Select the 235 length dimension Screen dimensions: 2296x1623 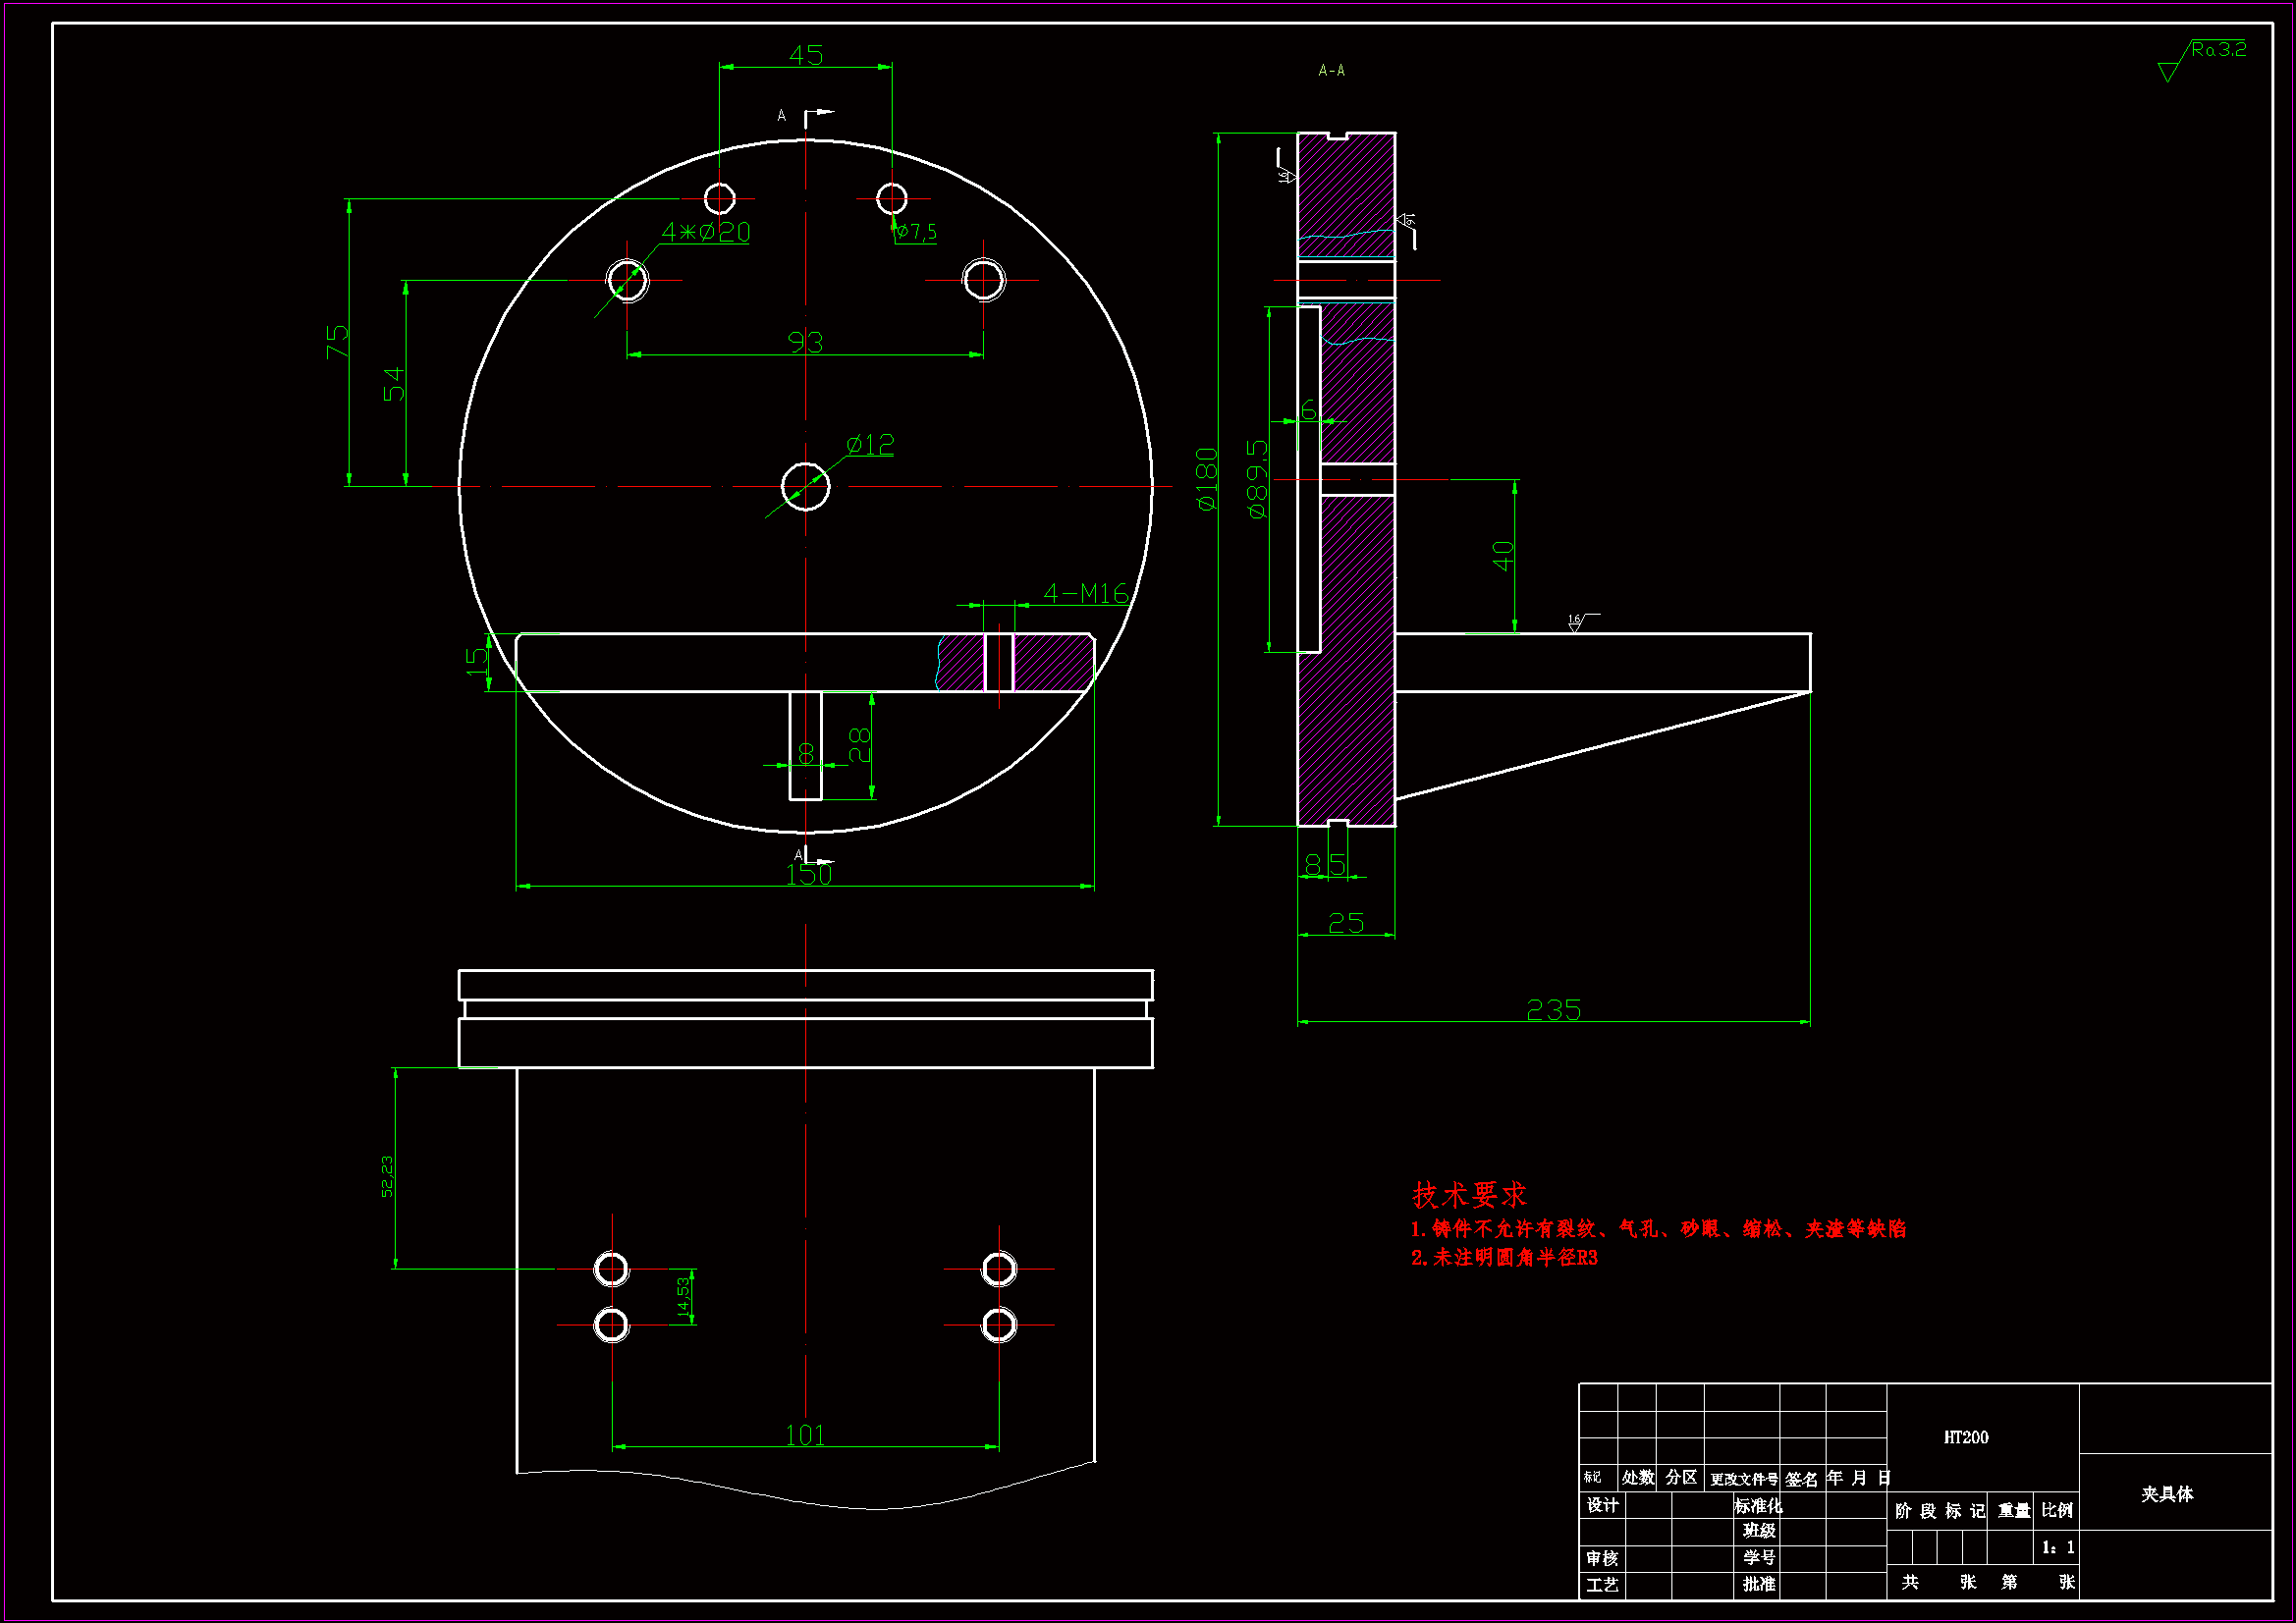1553,1010
